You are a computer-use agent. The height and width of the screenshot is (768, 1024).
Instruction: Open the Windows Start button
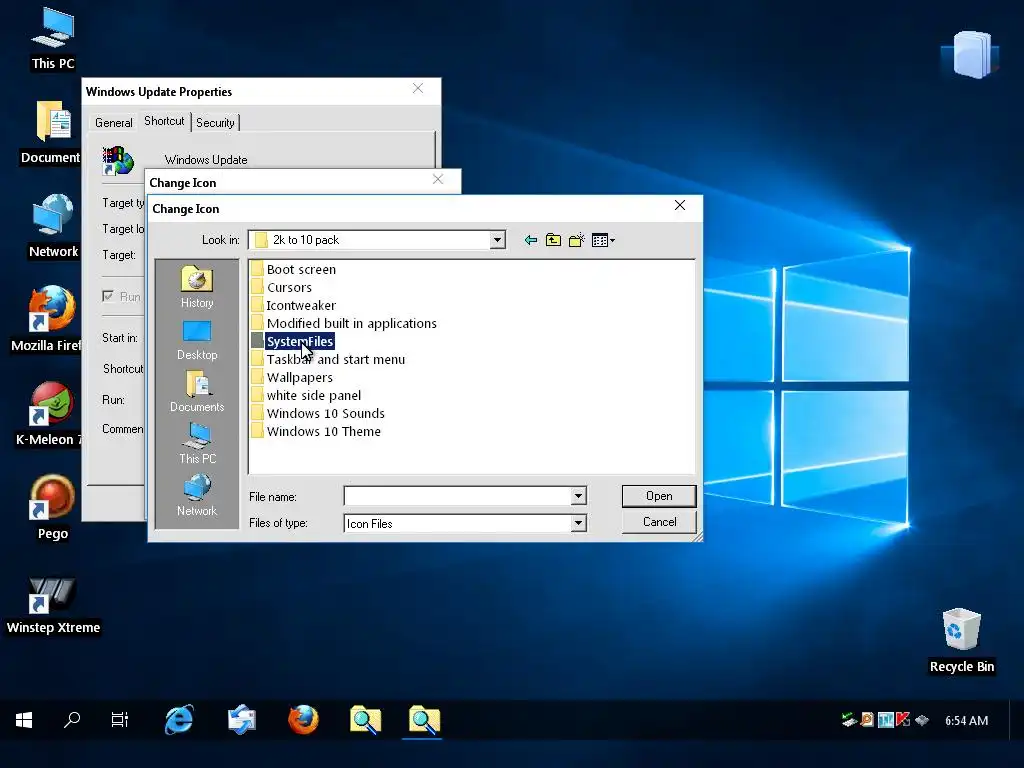click(24, 720)
